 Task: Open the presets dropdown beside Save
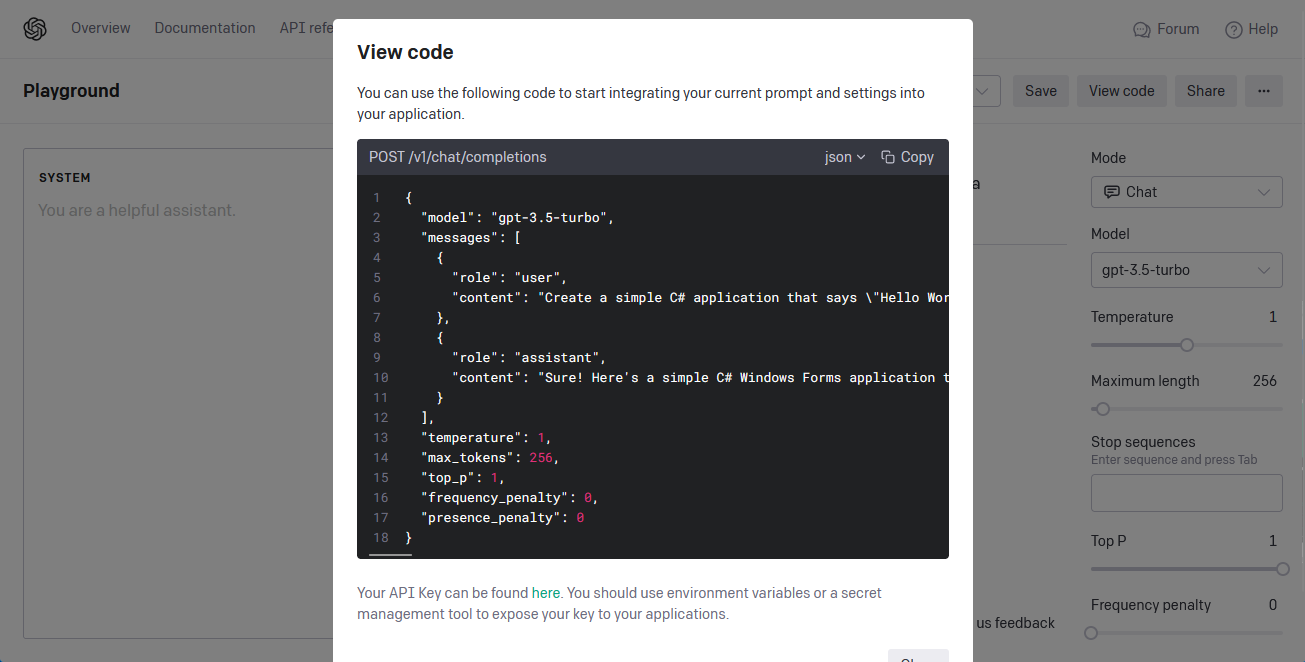(986, 91)
